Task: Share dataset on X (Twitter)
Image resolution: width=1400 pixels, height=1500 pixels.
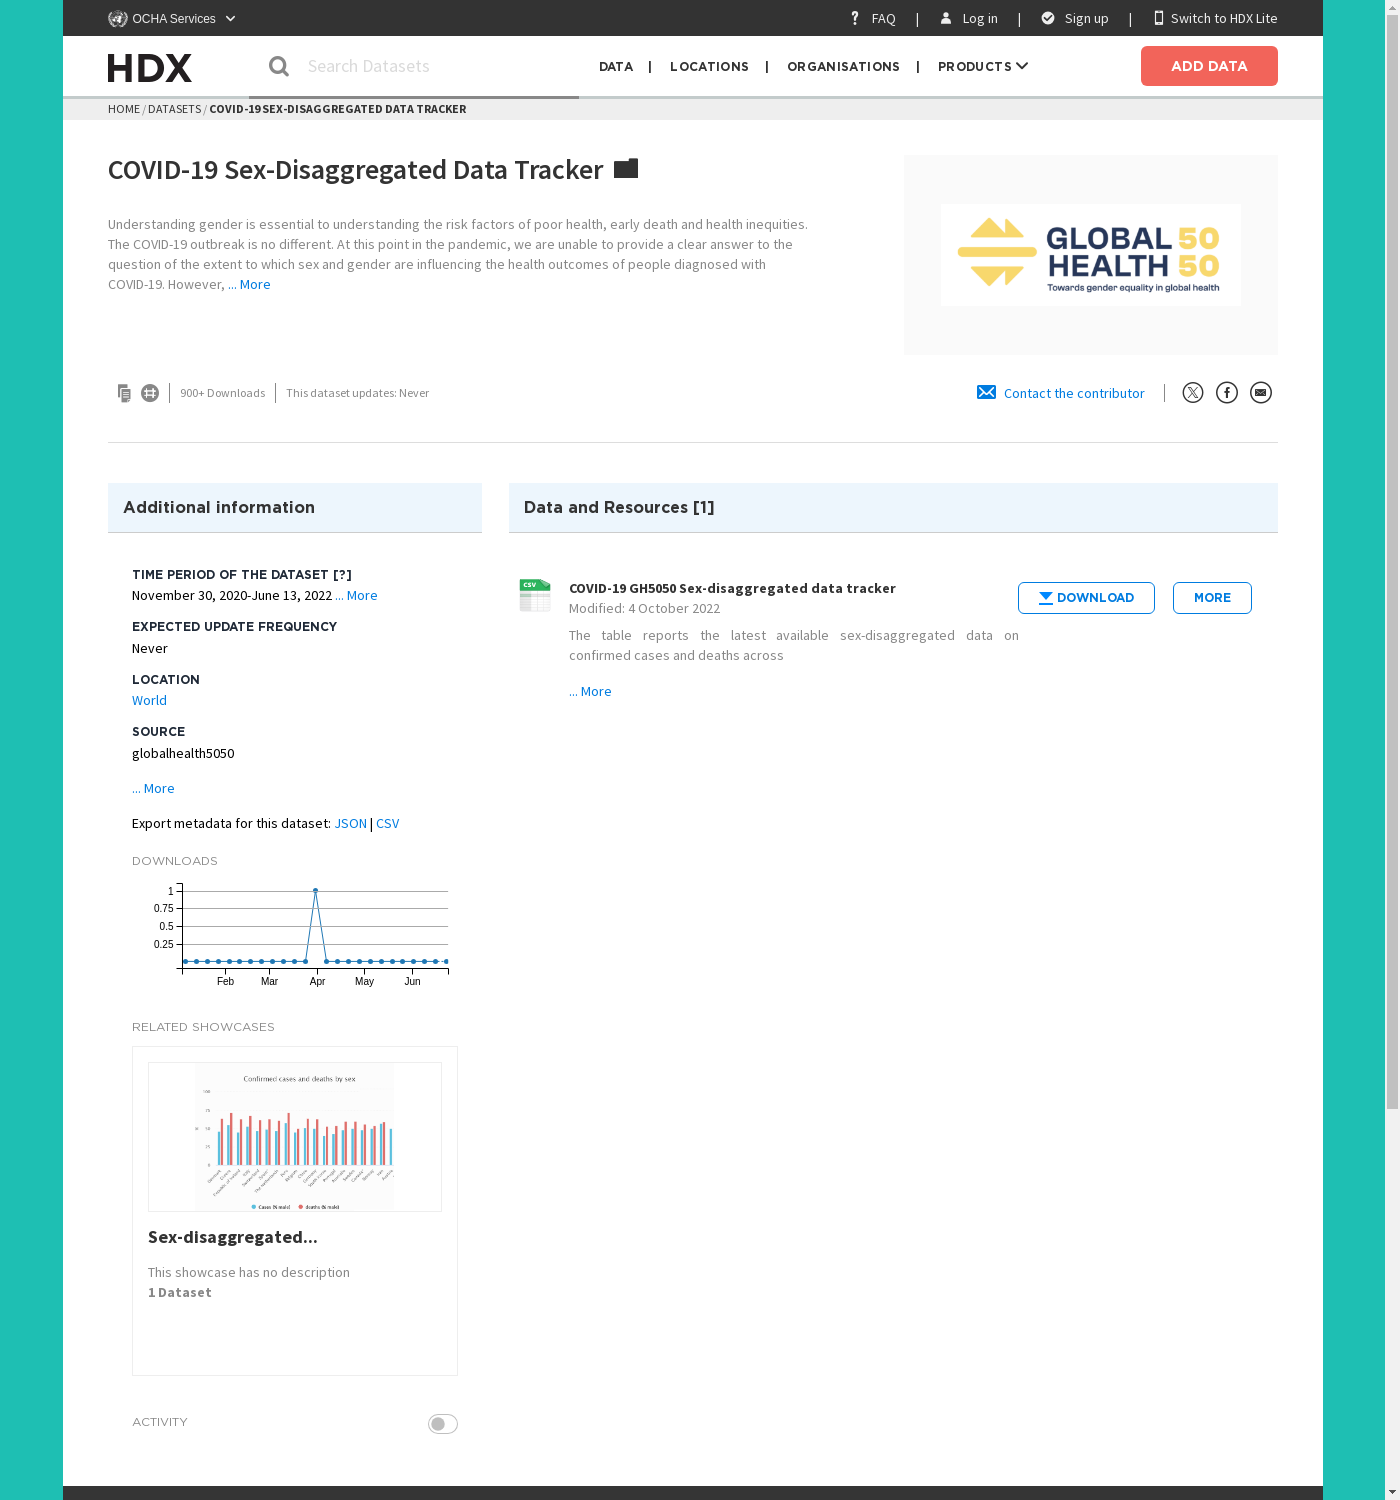Action: 1192,393
